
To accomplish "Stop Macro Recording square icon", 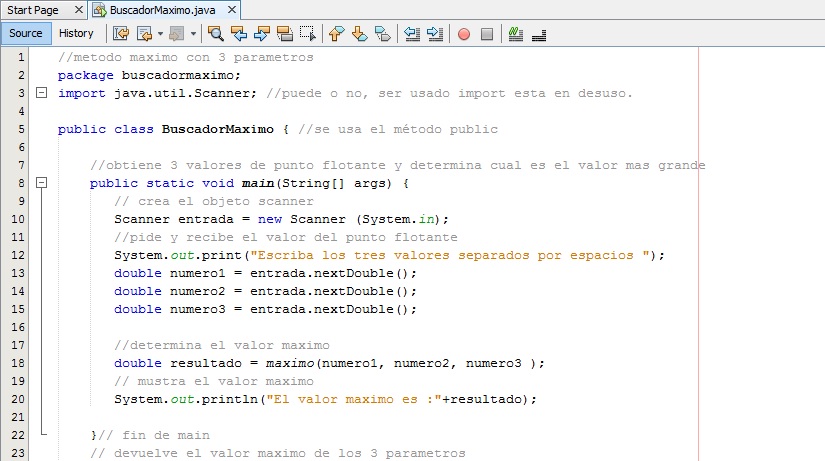I will click(x=487, y=33).
